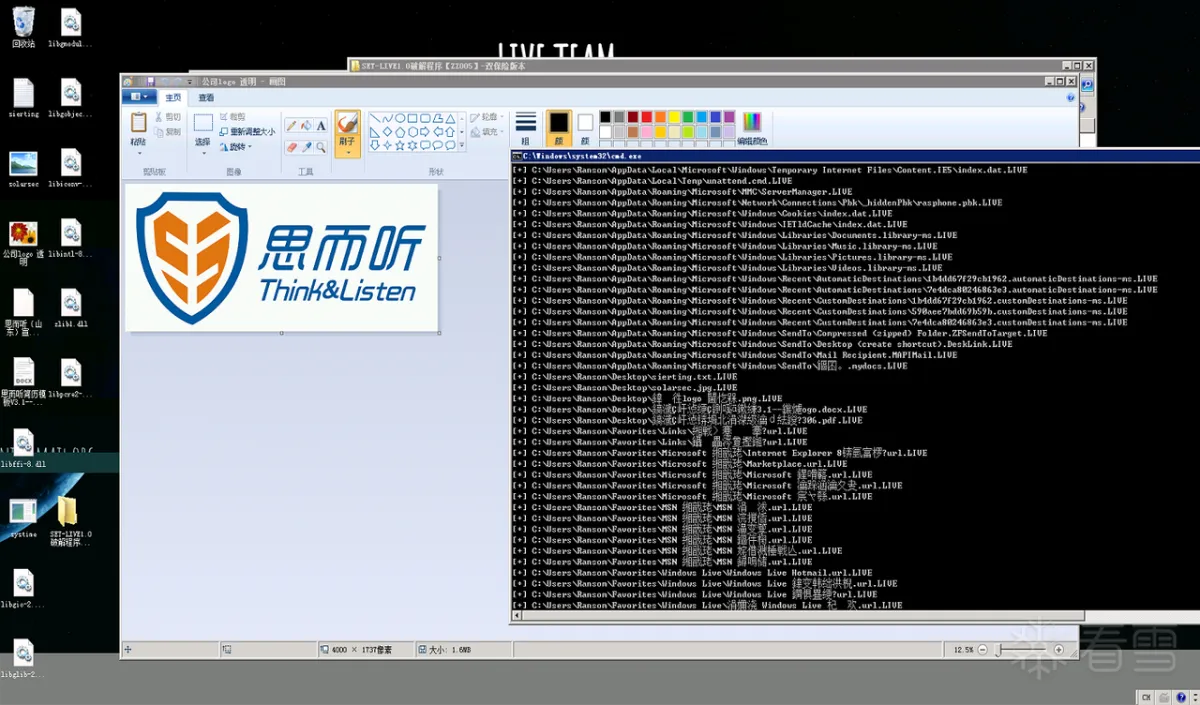Click the Edit colors (编辑颜色) icon

pyautogui.click(x=751, y=122)
